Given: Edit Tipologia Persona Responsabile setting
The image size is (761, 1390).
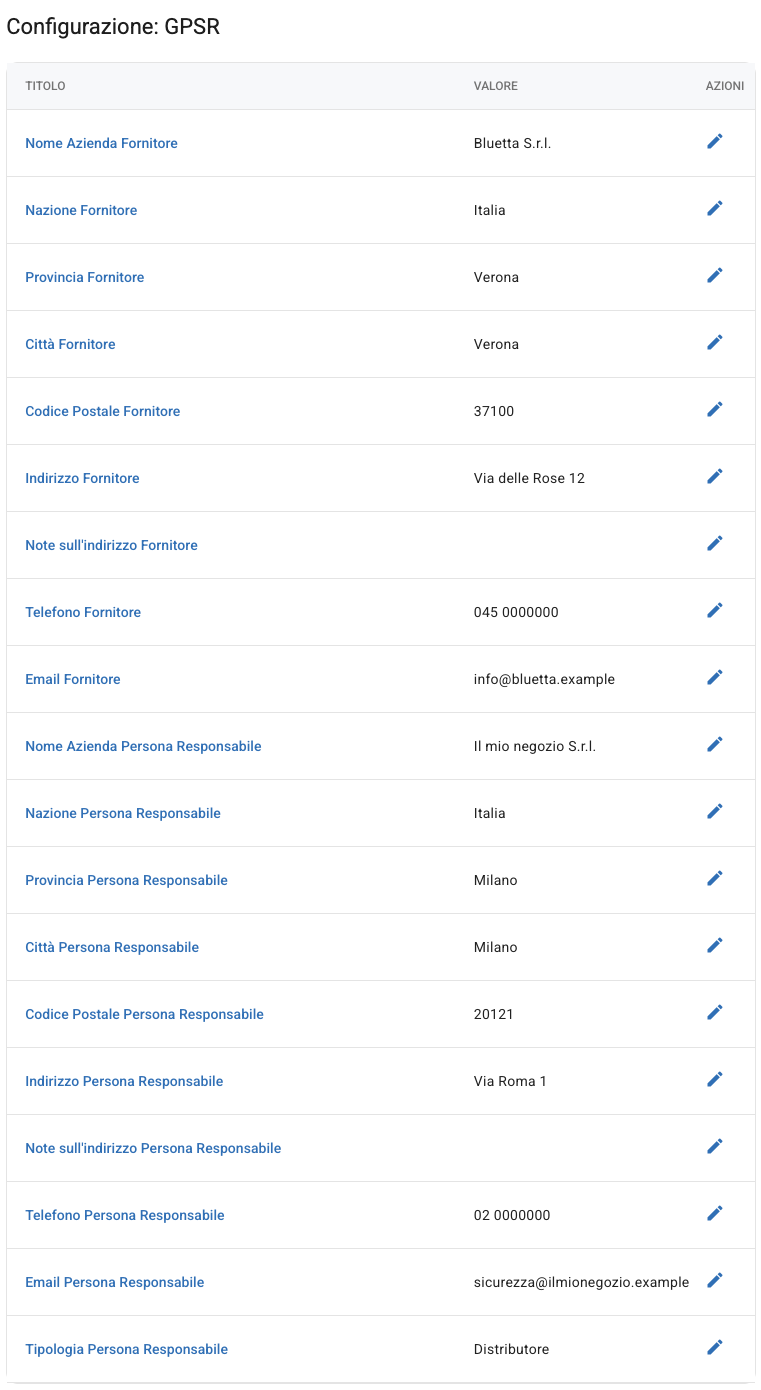Looking at the screenshot, I should pos(714,1348).
